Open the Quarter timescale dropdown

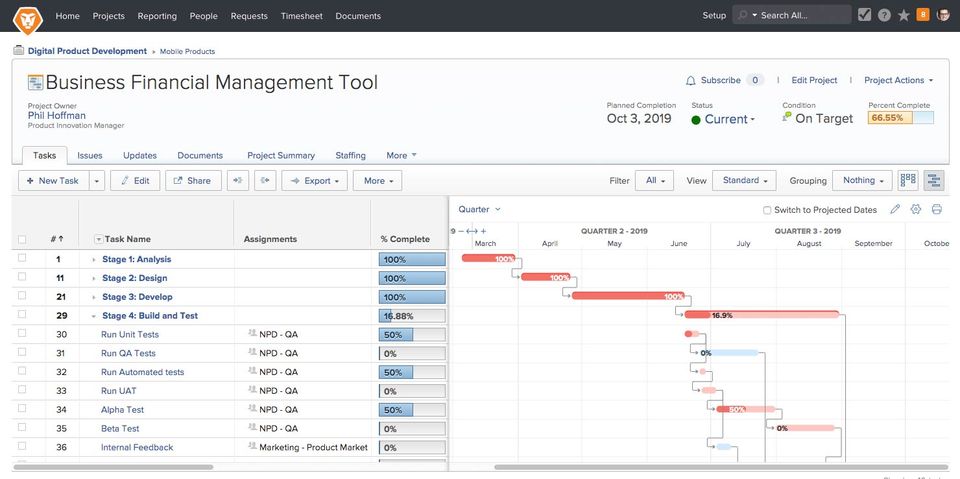(x=479, y=209)
